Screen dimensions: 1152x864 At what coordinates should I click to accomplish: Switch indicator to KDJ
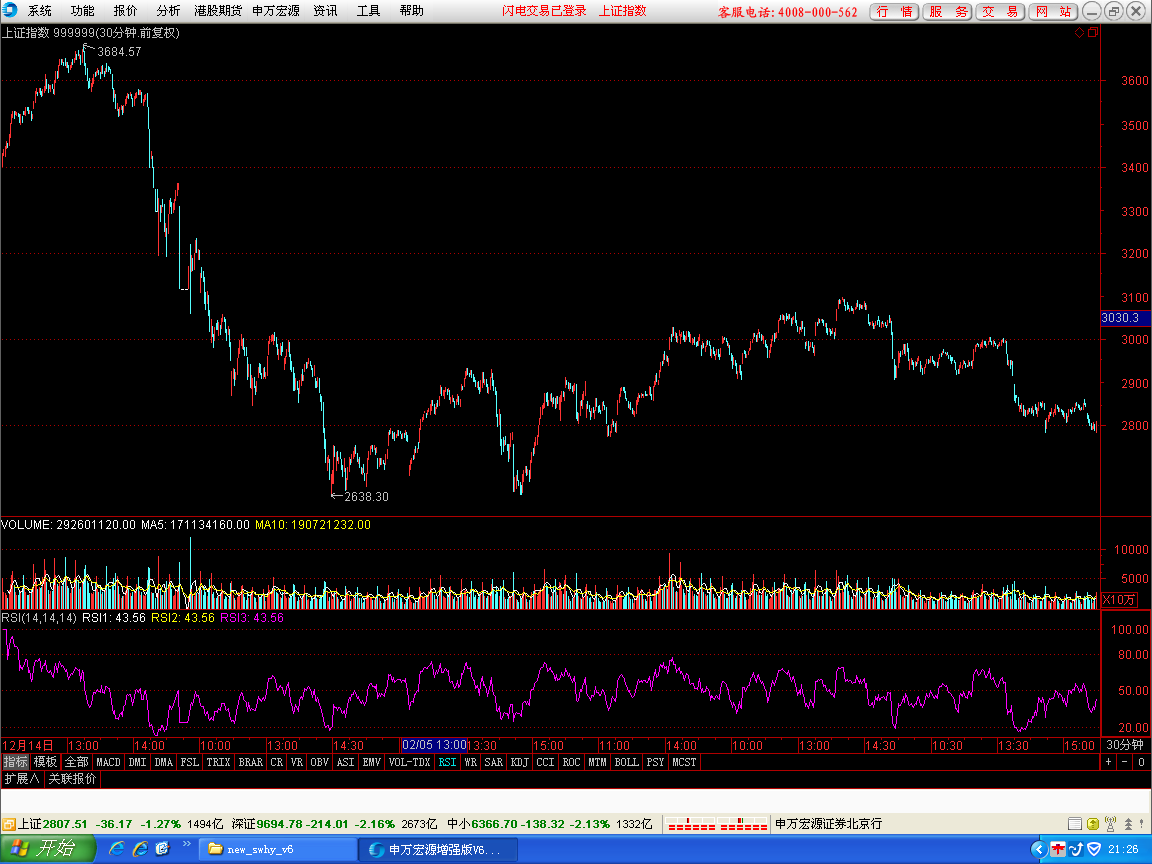pyautogui.click(x=519, y=762)
